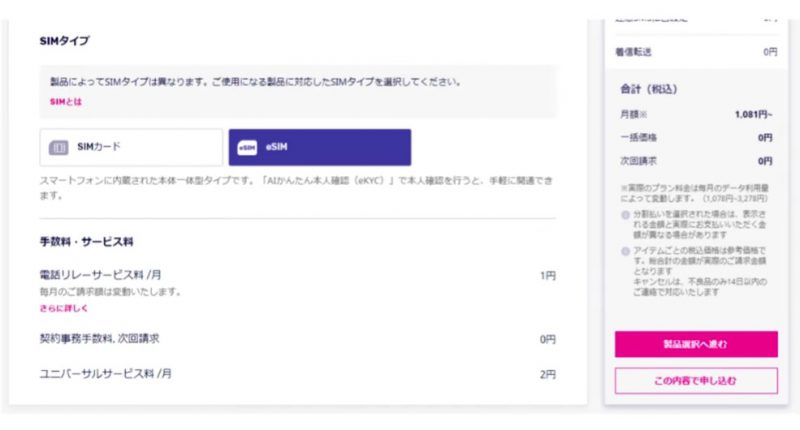Click the 手数料・サービス料 heading
This screenshot has width=800, height=430.
[x=87, y=242]
